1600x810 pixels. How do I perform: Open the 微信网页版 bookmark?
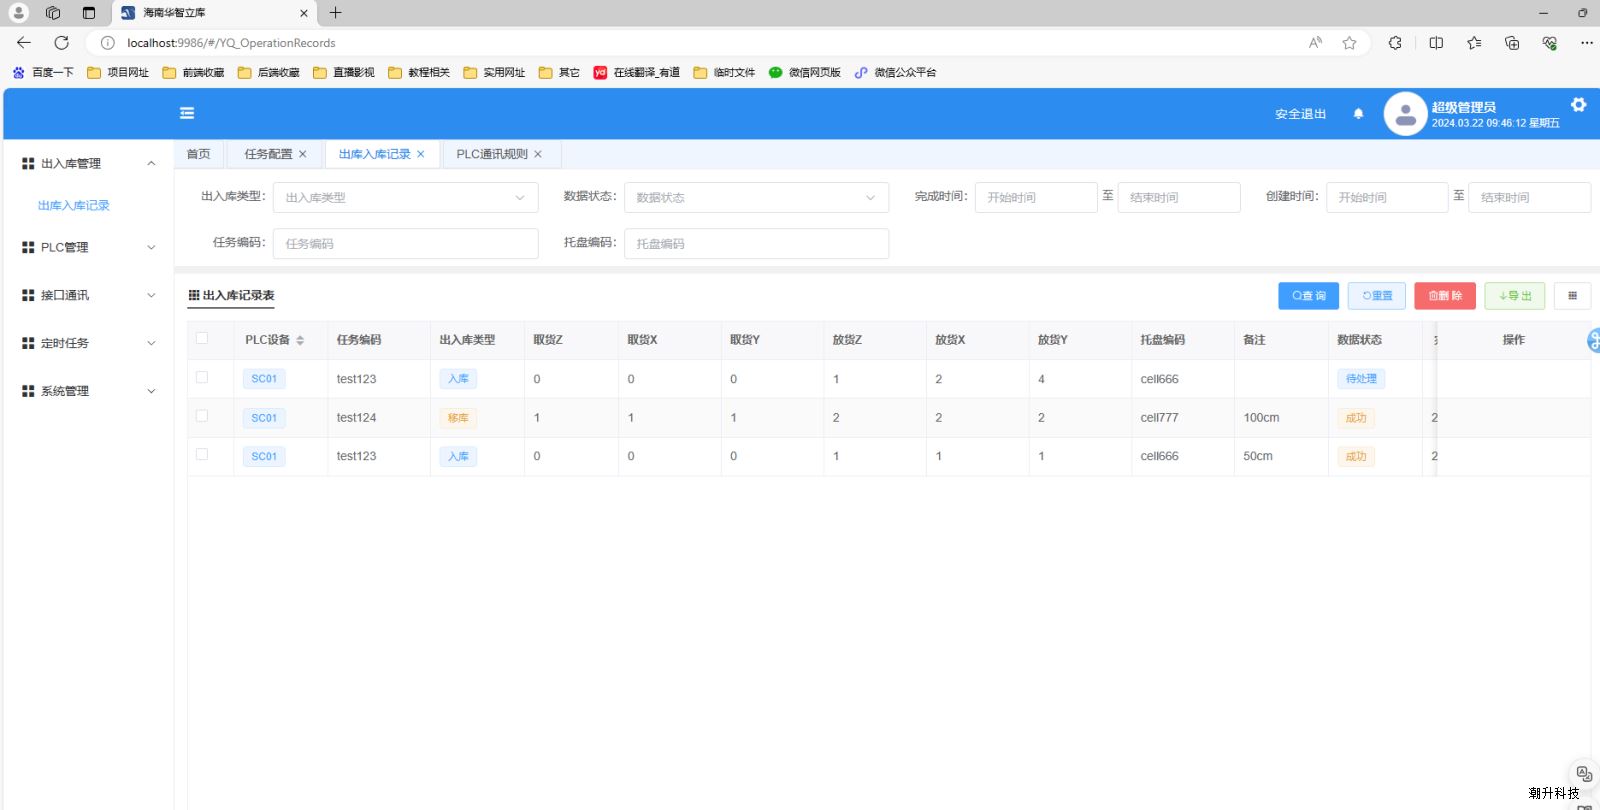[805, 72]
